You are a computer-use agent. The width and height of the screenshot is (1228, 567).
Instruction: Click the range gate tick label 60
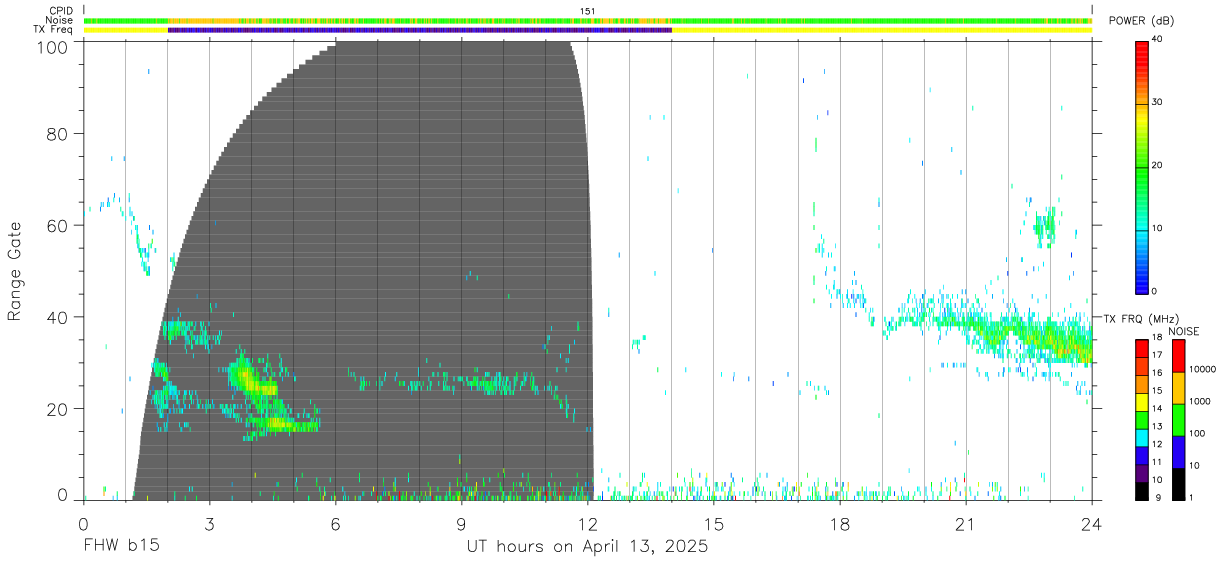pyautogui.click(x=57, y=225)
